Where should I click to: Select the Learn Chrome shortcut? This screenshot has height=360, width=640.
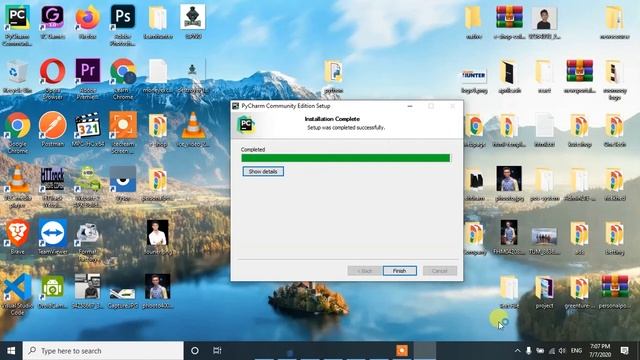pyautogui.click(x=122, y=79)
